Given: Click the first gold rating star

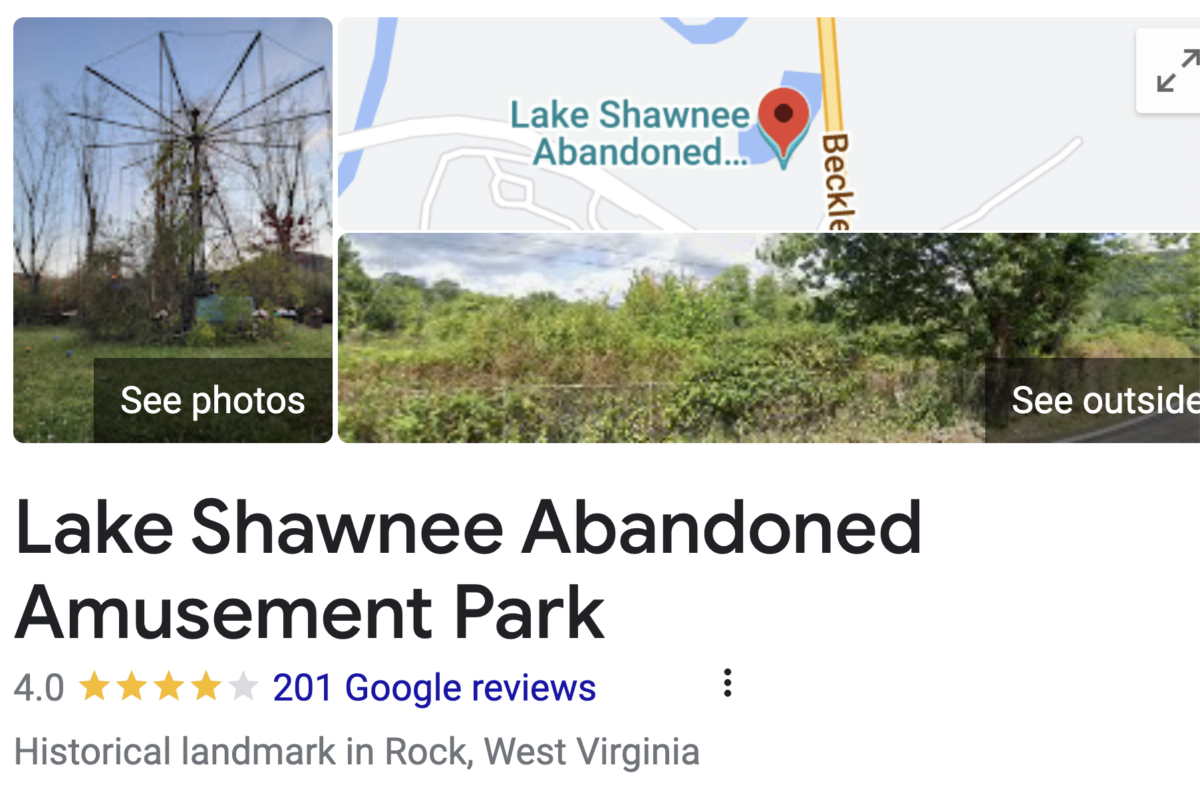Looking at the screenshot, I should click(x=94, y=687).
